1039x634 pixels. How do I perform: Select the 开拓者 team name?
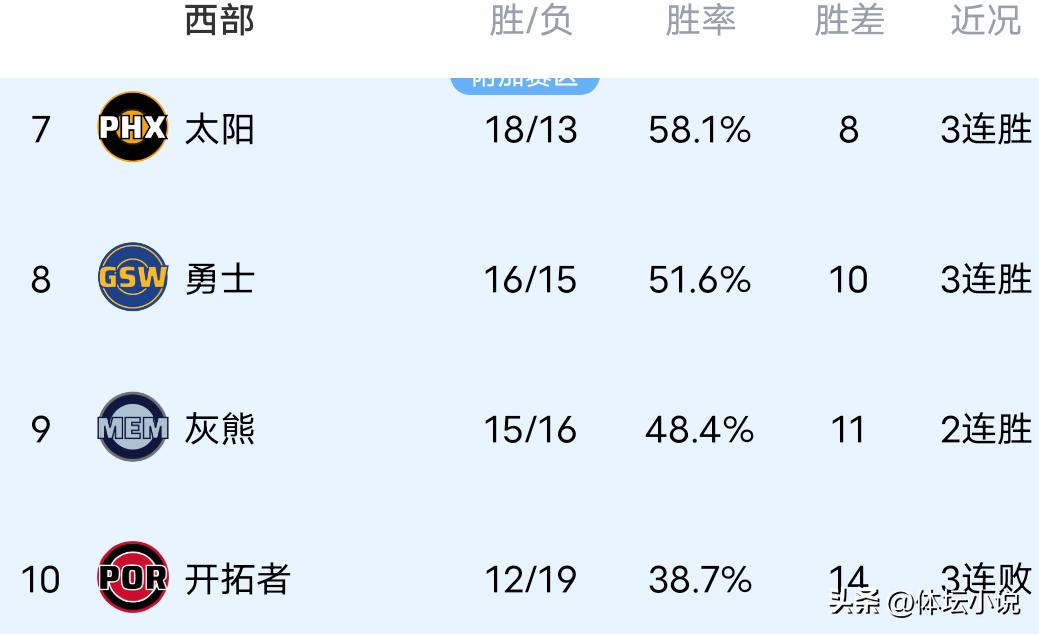tap(237, 579)
